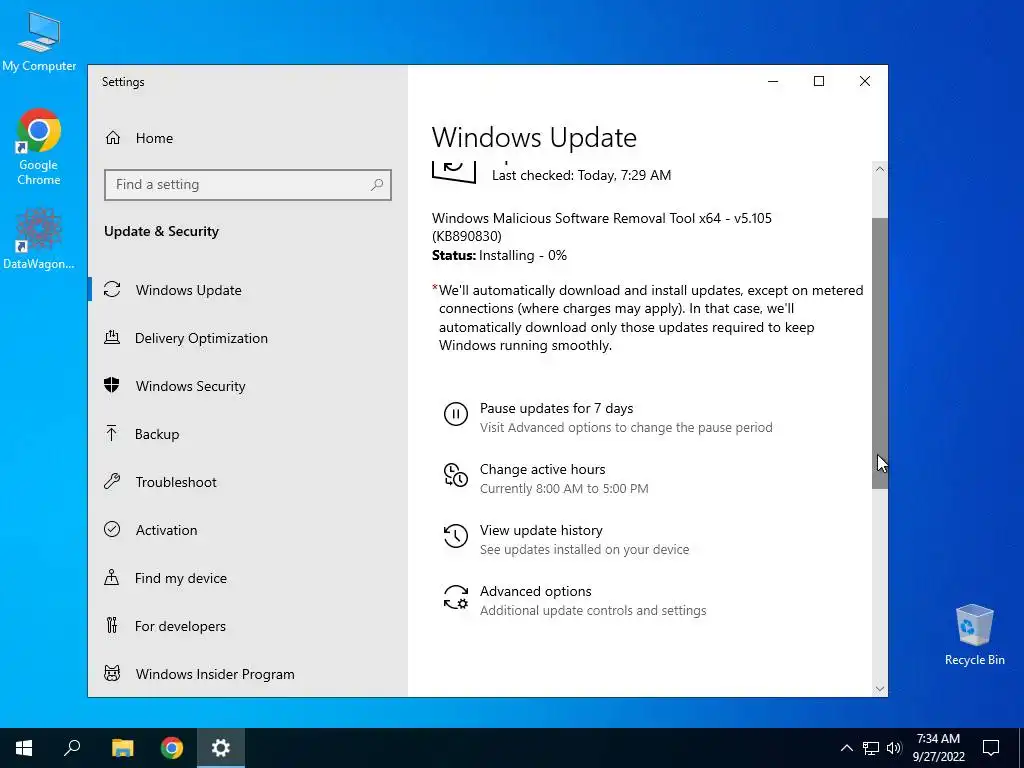Select the Google Chrome desktop shortcut
1024x768 pixels.
click(39, 147)
